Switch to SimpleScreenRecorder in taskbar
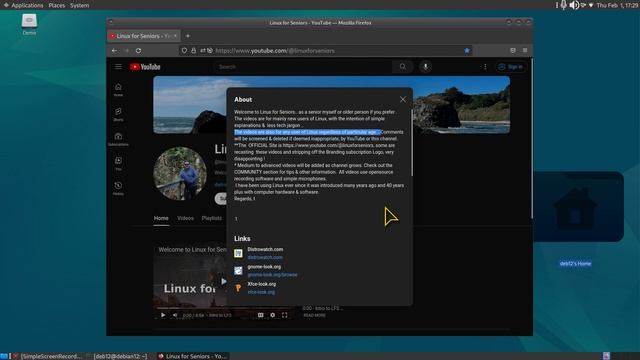Viewport: 640px width, 360px height. coord(47,356)
